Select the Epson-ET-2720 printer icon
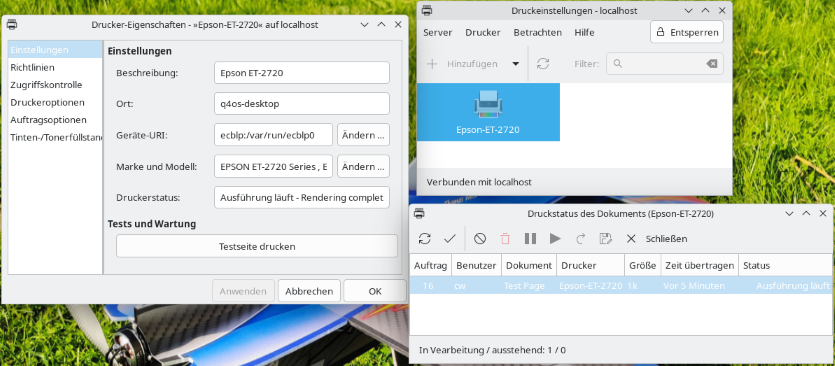 (x=488, y=112)
